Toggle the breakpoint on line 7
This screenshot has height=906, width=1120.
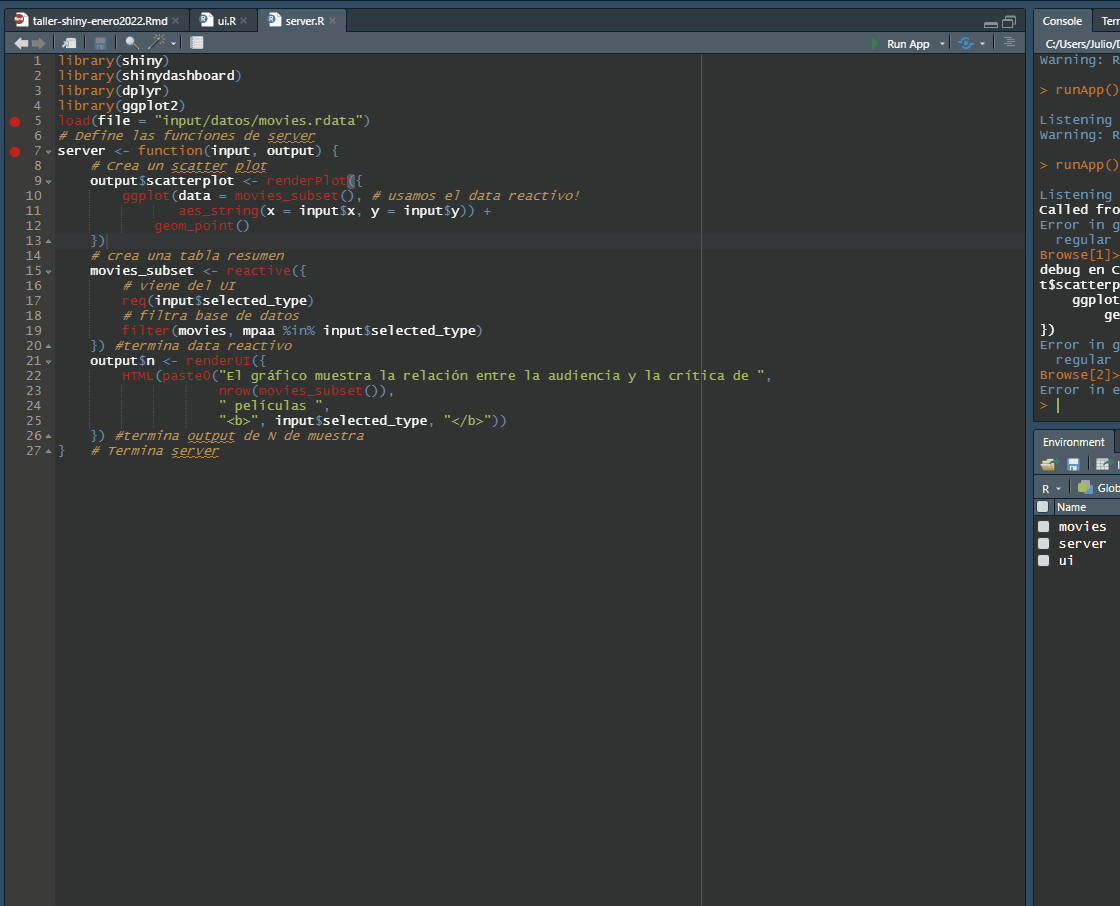click(15, 151)
